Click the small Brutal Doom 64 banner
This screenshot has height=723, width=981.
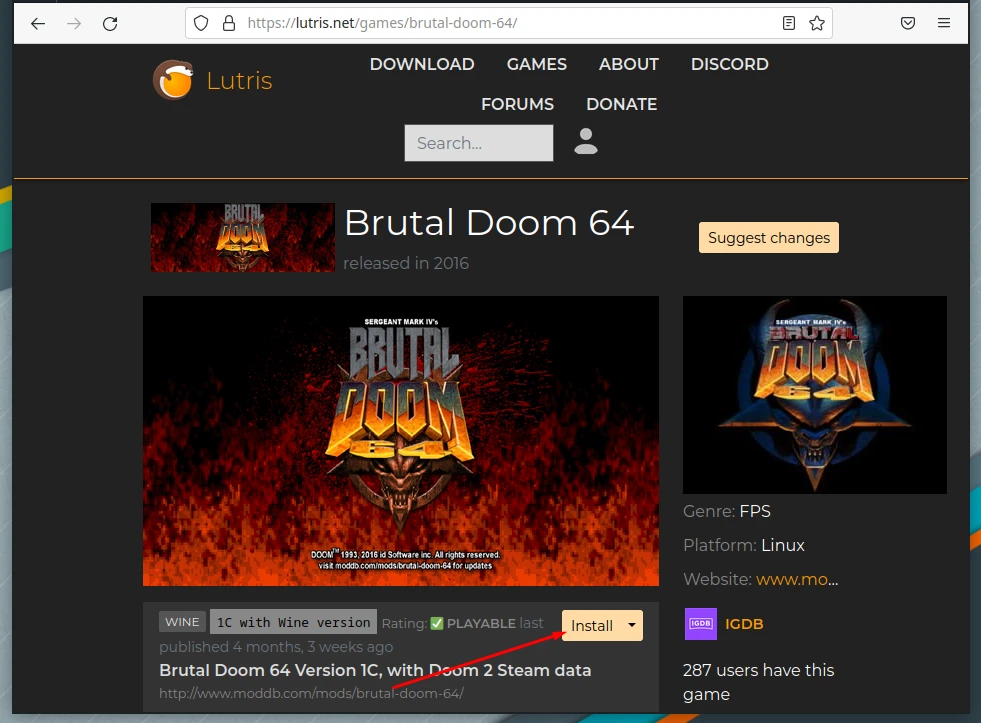(x=243, y=237)
